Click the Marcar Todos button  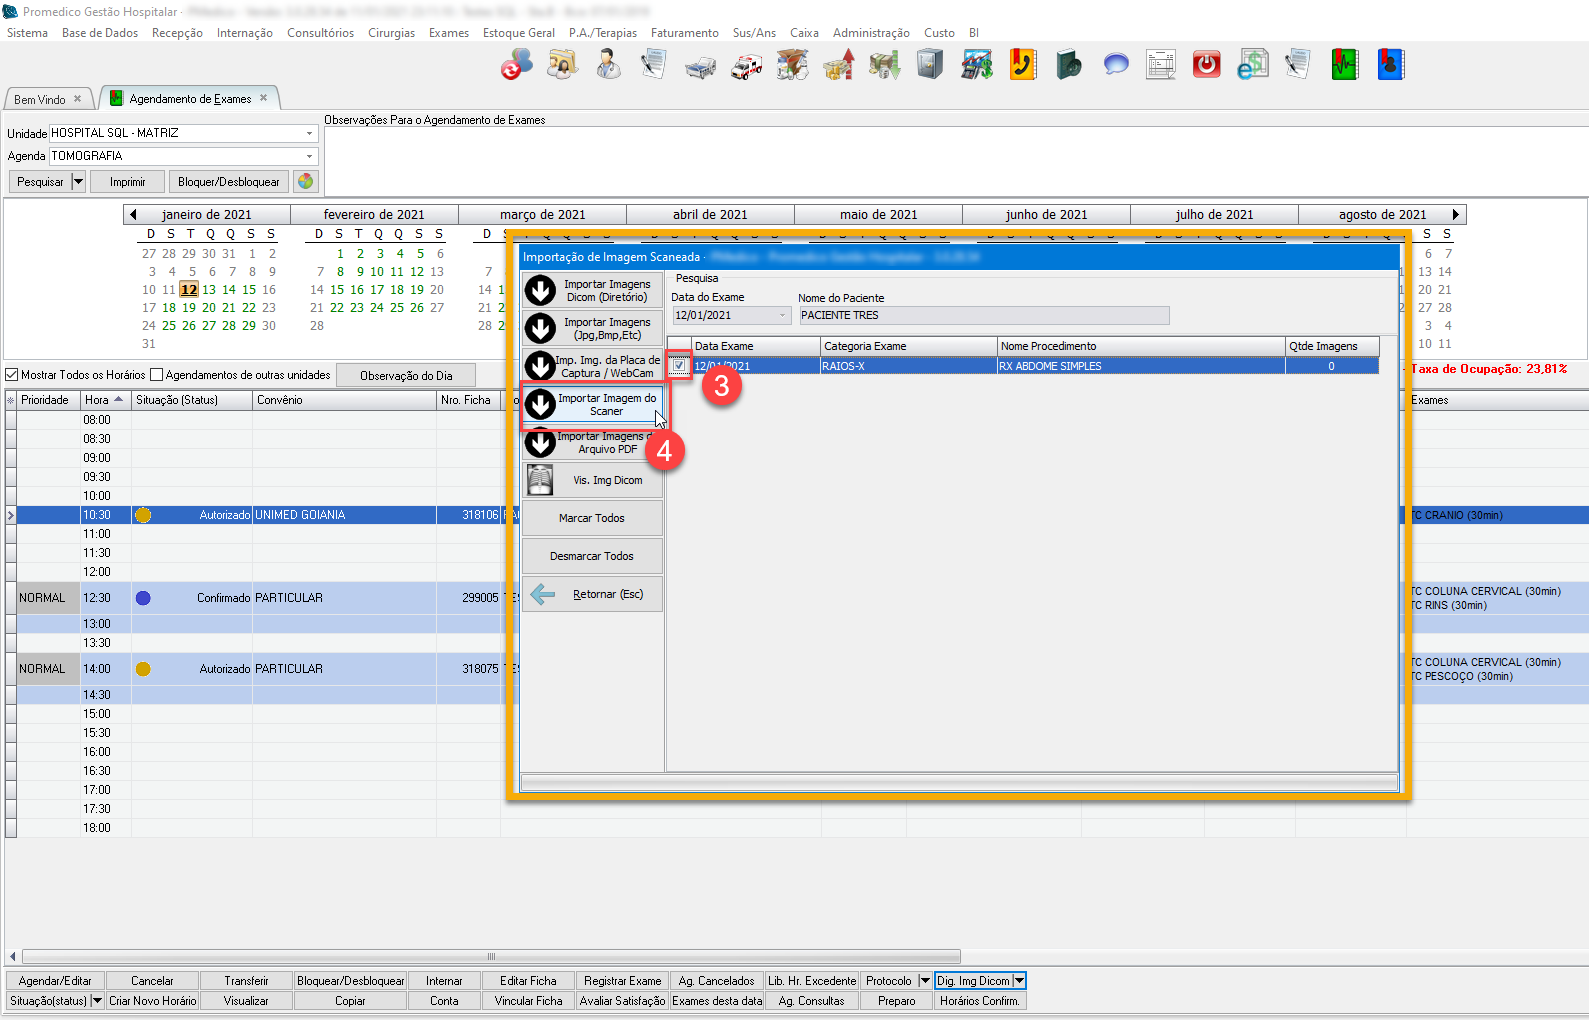coord(592,518)
